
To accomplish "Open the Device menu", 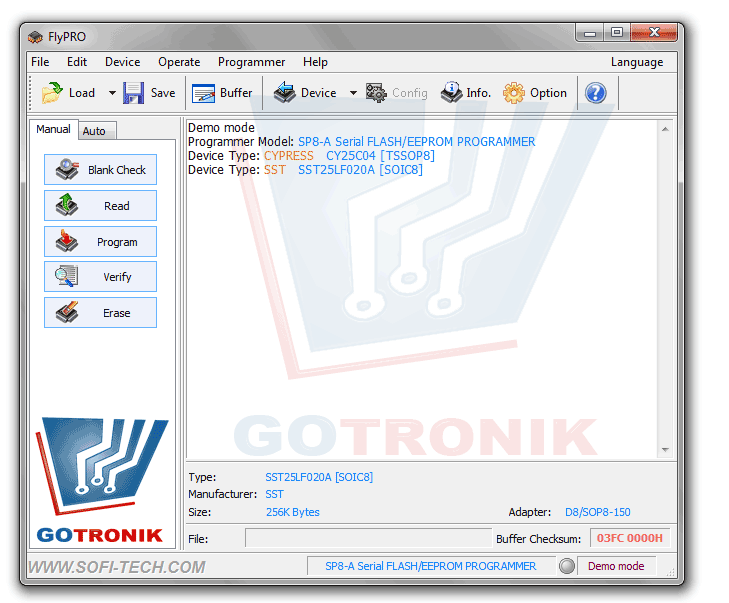I will point(122,62).
